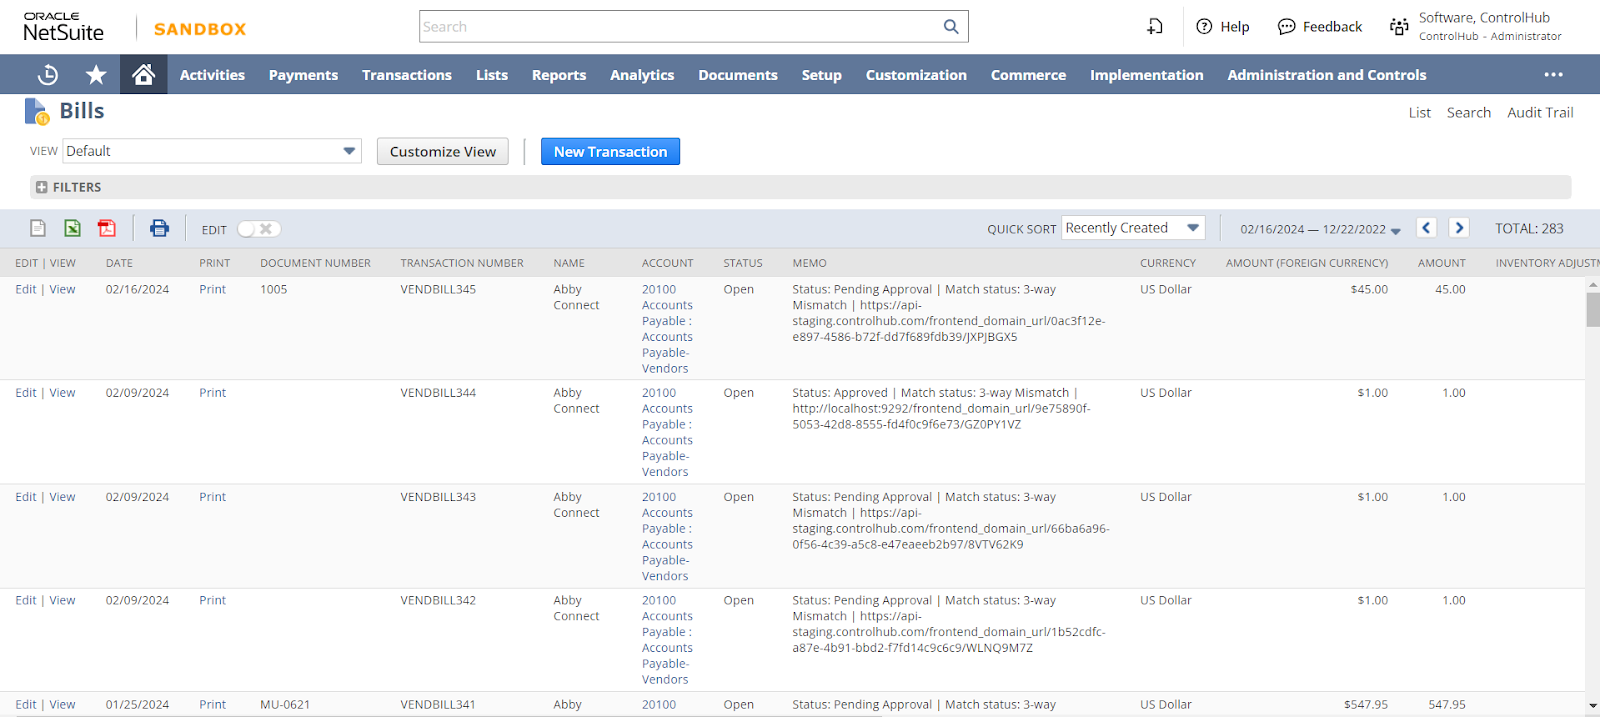Expand the FILTERS section

69,187
